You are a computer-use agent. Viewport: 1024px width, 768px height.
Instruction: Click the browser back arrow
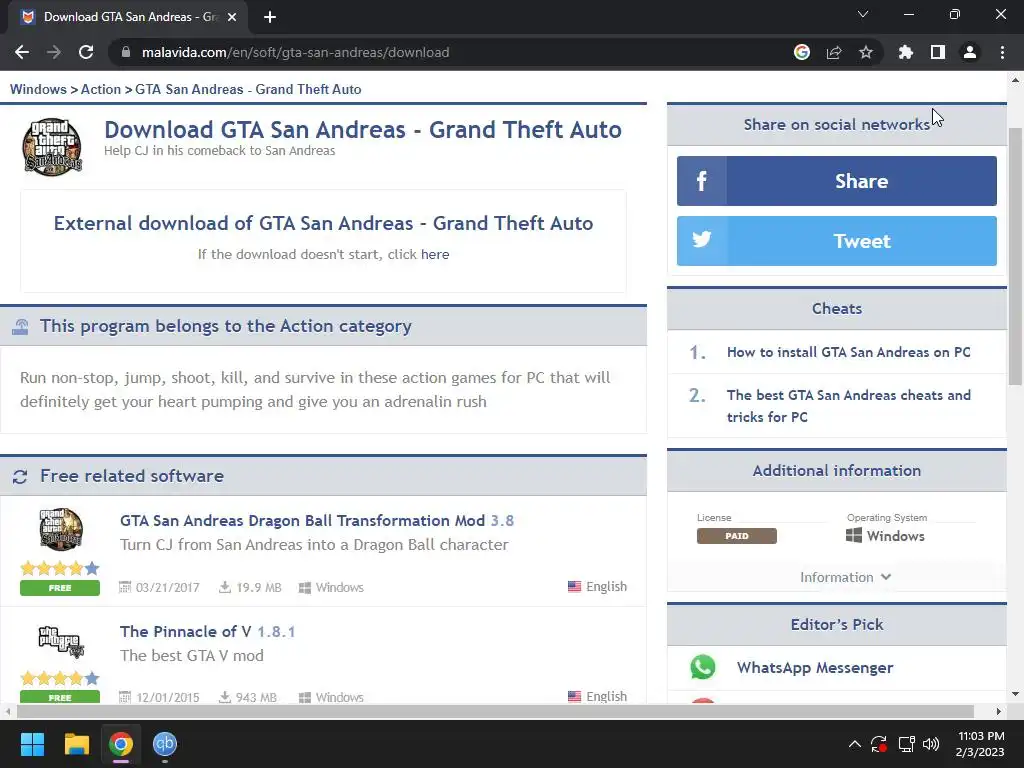coord(22,52)
